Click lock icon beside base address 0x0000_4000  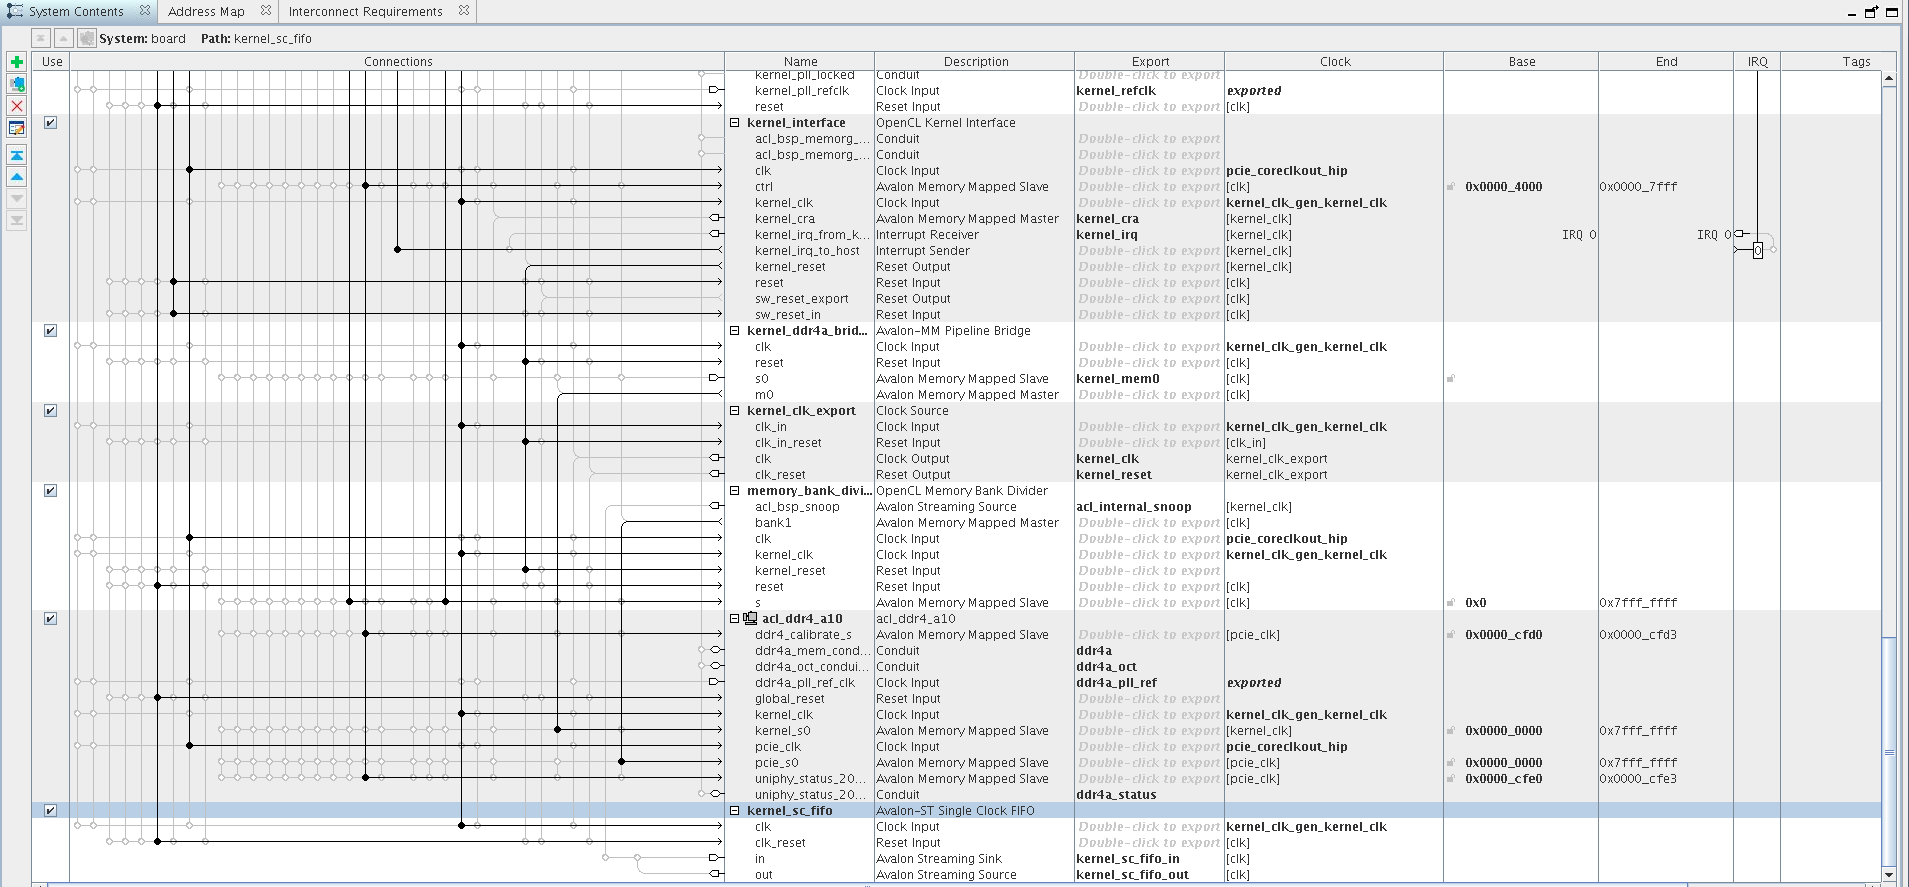pyautogui.click(x=1451, y=187)
